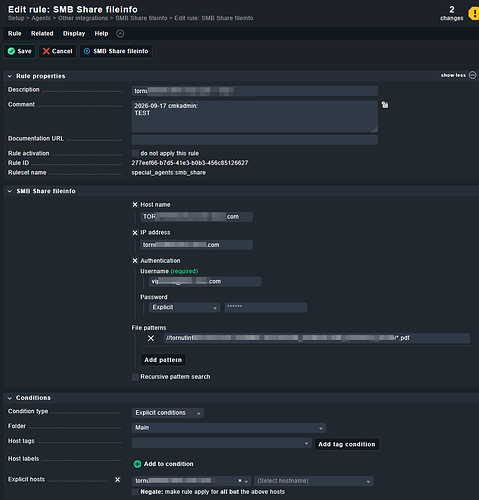479x500 pixels.
Task: Open the Related menu
Action: [42, 33]
